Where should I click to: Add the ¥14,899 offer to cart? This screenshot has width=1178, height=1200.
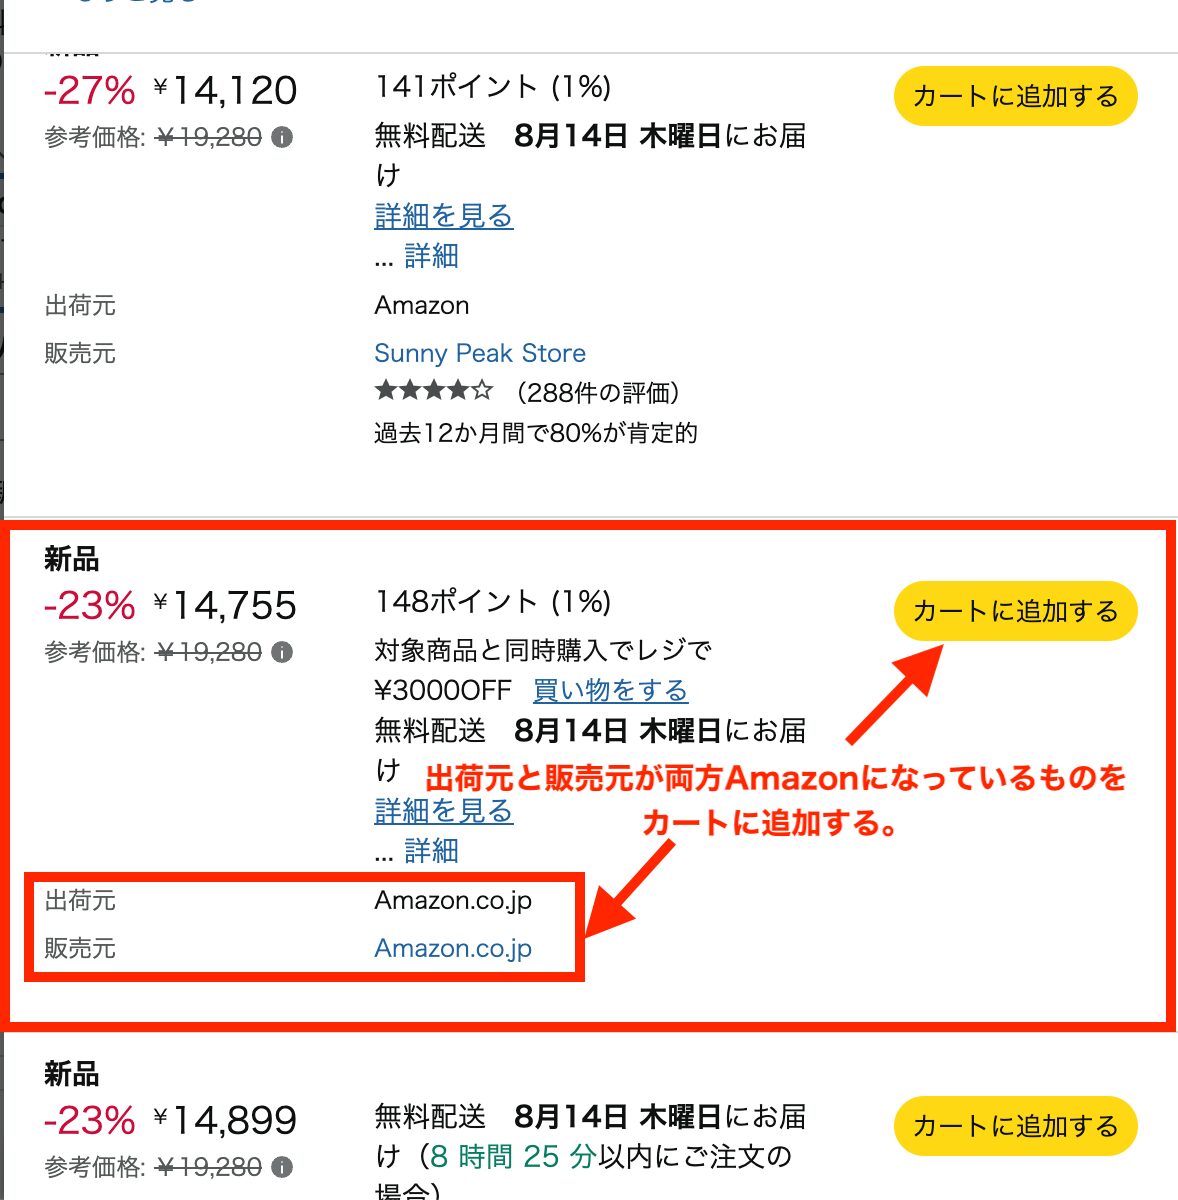(1015, 1126)
